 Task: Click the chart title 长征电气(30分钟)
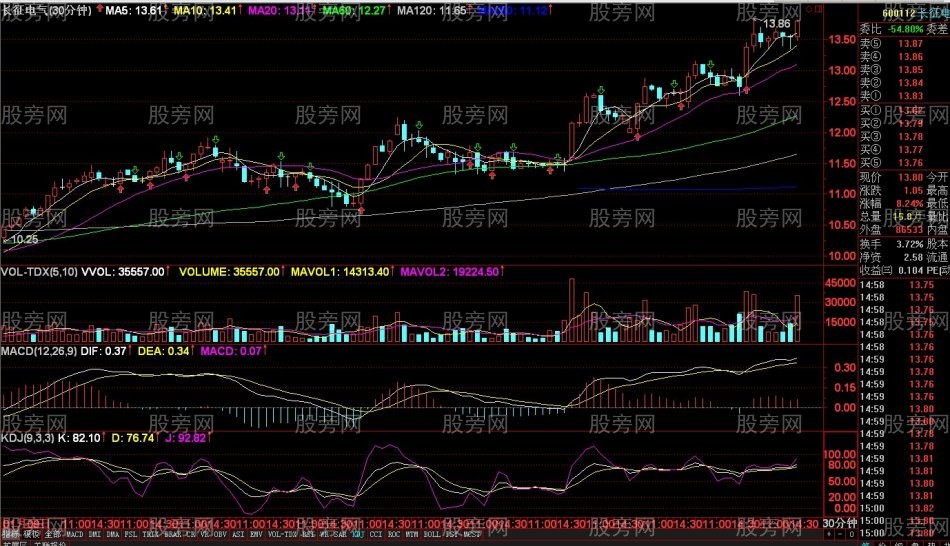tap(47, 10)
